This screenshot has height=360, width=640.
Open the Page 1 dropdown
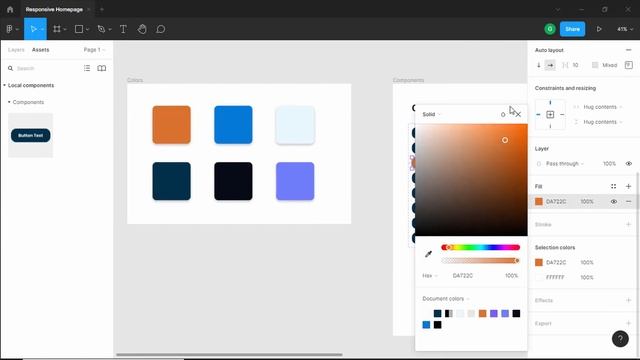[94, 50]
